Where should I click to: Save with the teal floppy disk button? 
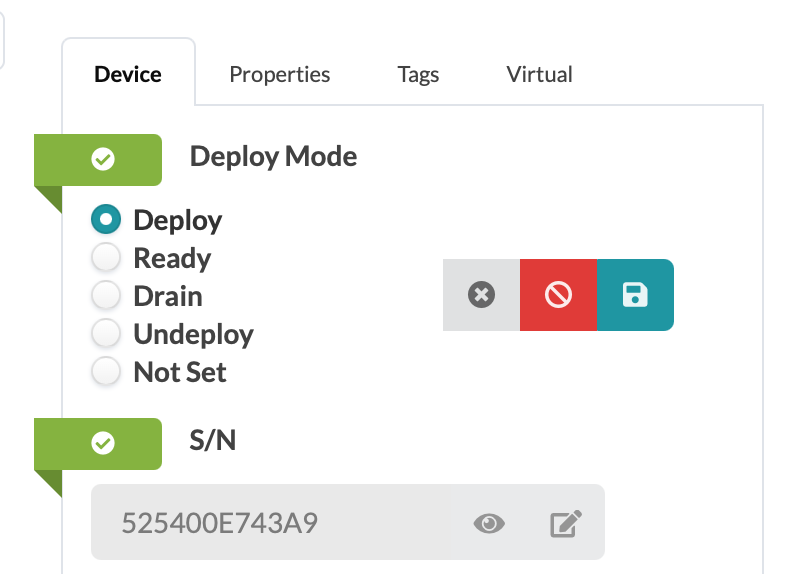(635, 295)
